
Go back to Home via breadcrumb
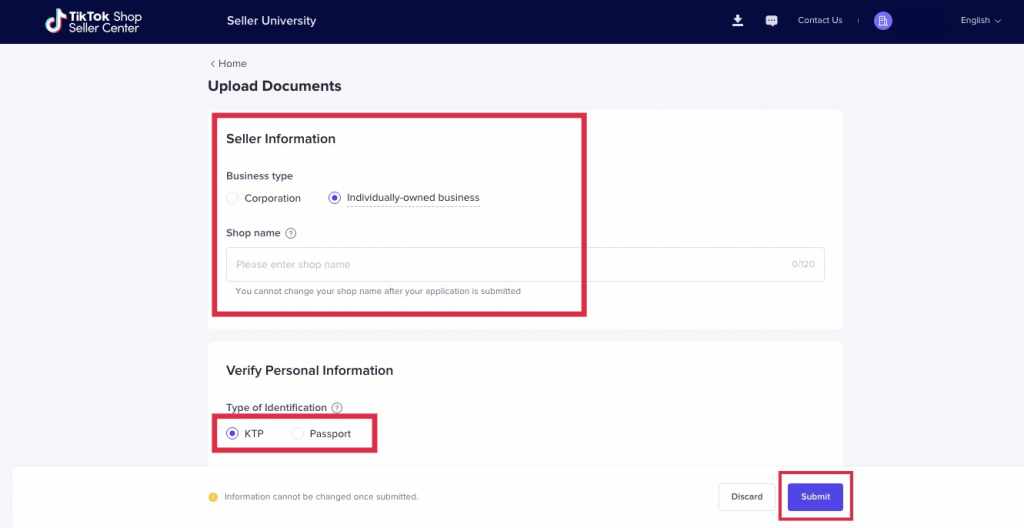click(228, 64)
